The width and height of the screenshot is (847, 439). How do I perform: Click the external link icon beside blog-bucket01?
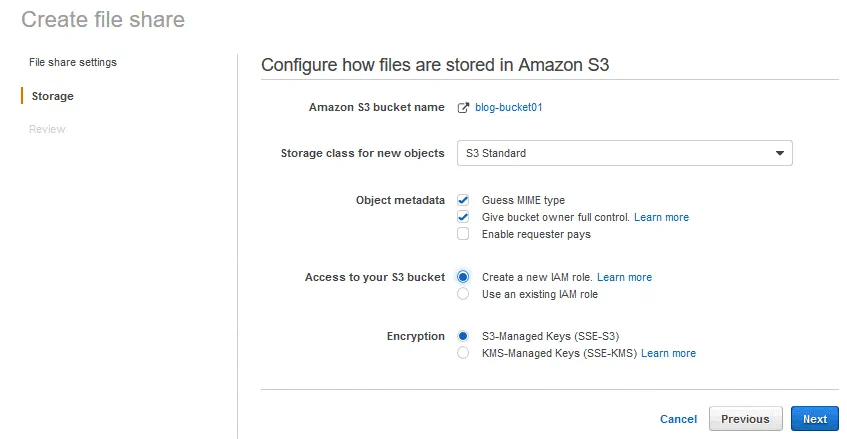tap(463, 108)
